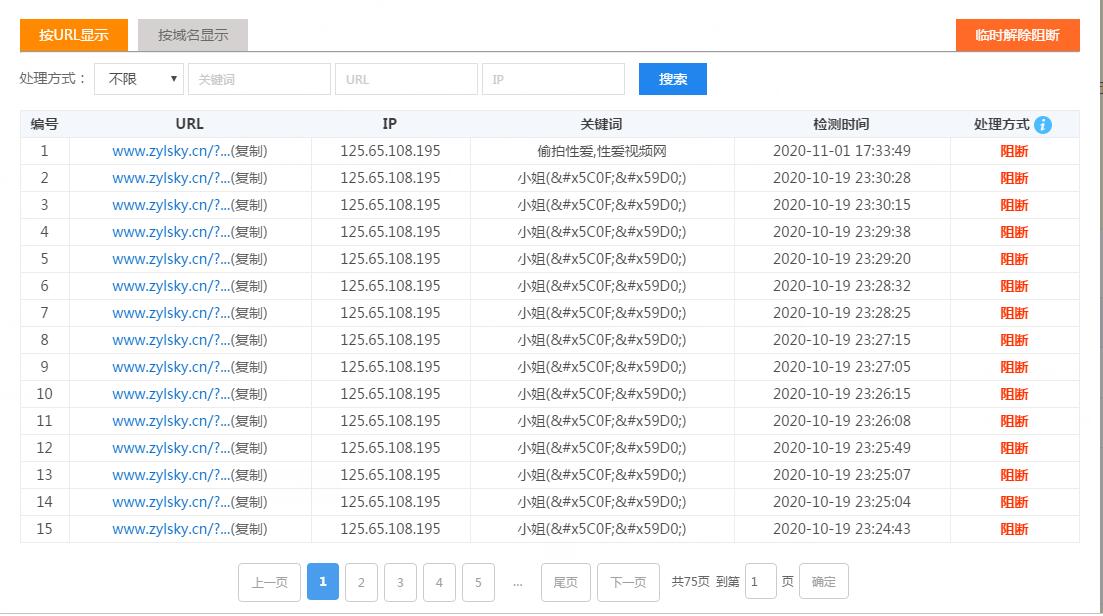
Task: Switch to the 按URL显示 tab
Action: click(x=74, y=35)
